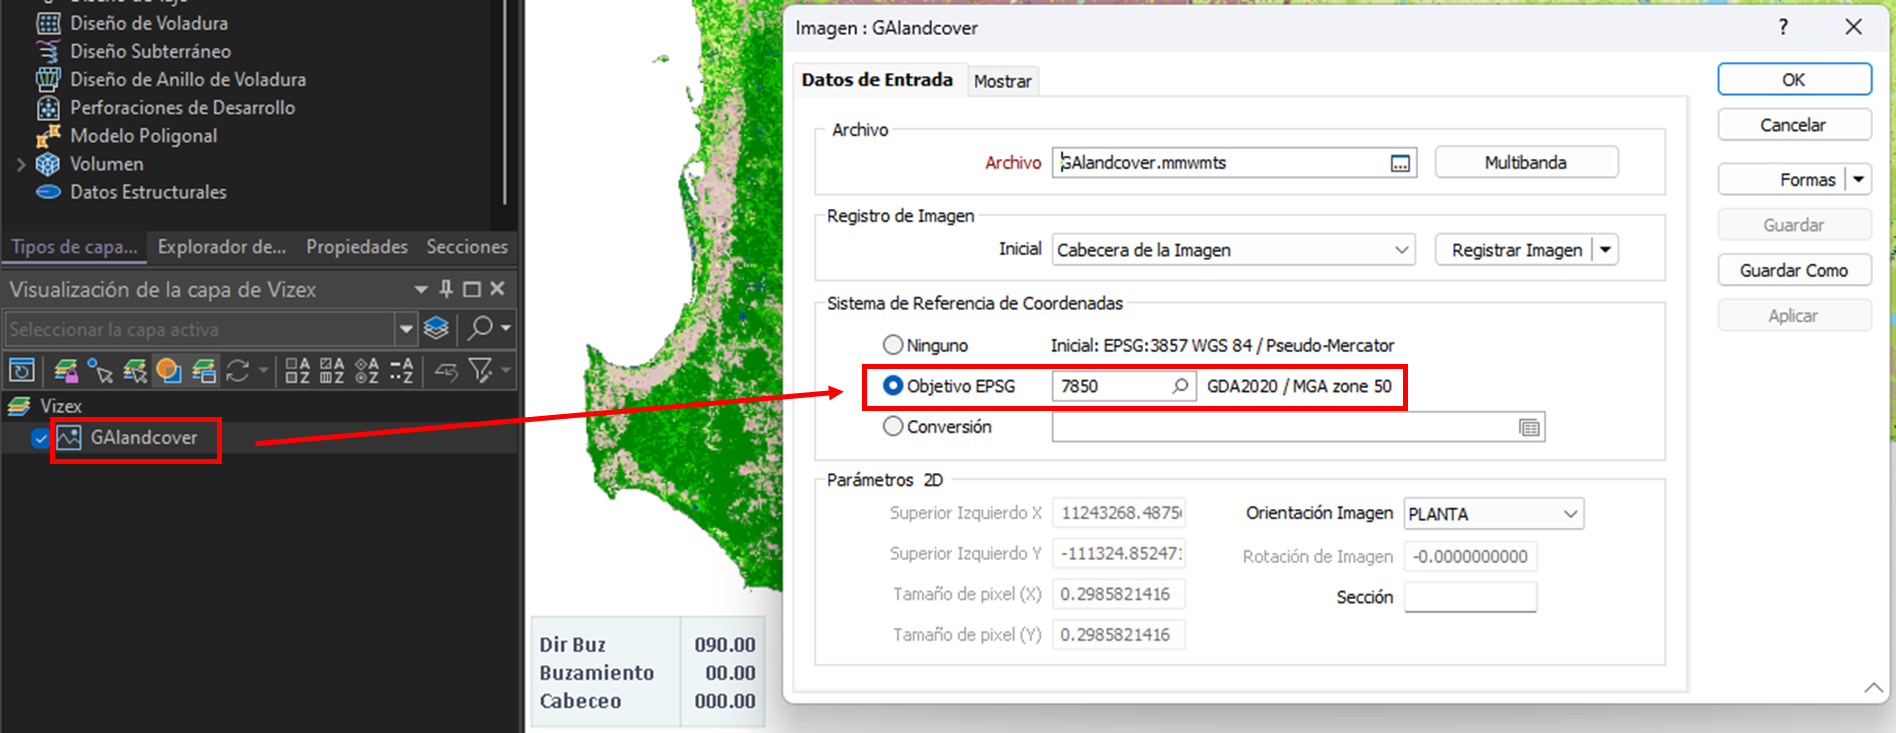Image resolution: width=1896 pixels, height=733 pixels.
Task: Switch to the Mostrar tab
Action: [x=1002, y=81]
